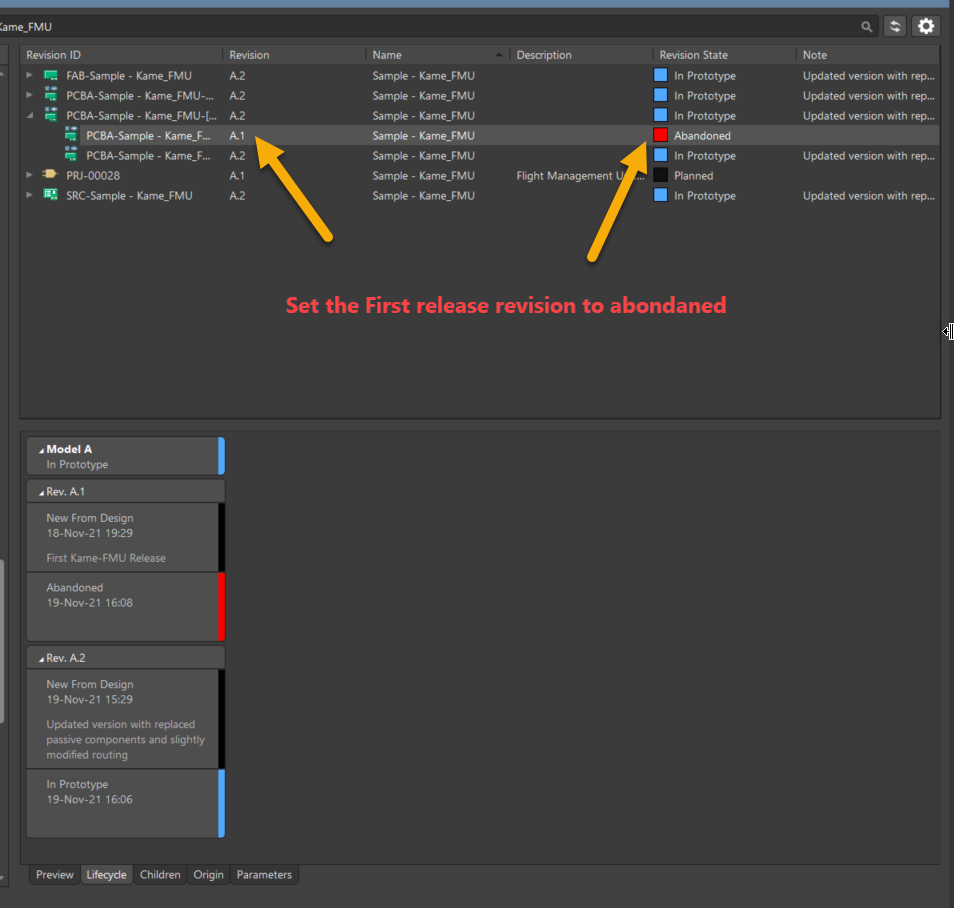Screen dimensions: 954x908
Task: Sort by the Revision ID column header
Action: [122, 55]
